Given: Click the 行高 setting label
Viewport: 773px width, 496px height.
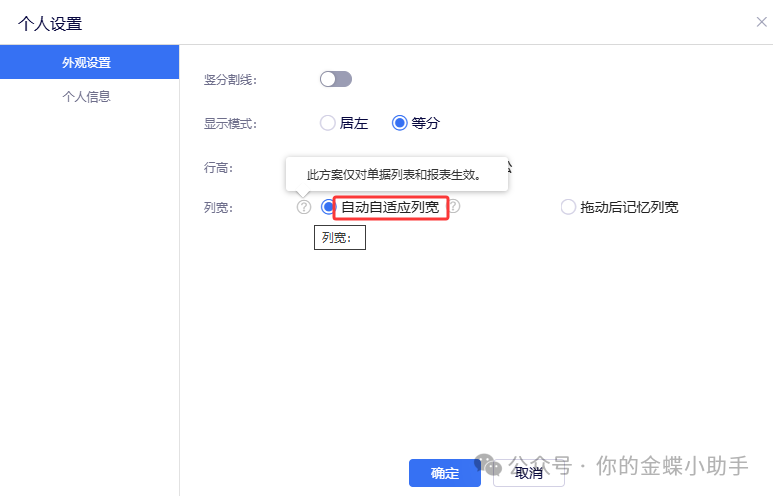Looking at the screenshot, I should click(218, 167).
